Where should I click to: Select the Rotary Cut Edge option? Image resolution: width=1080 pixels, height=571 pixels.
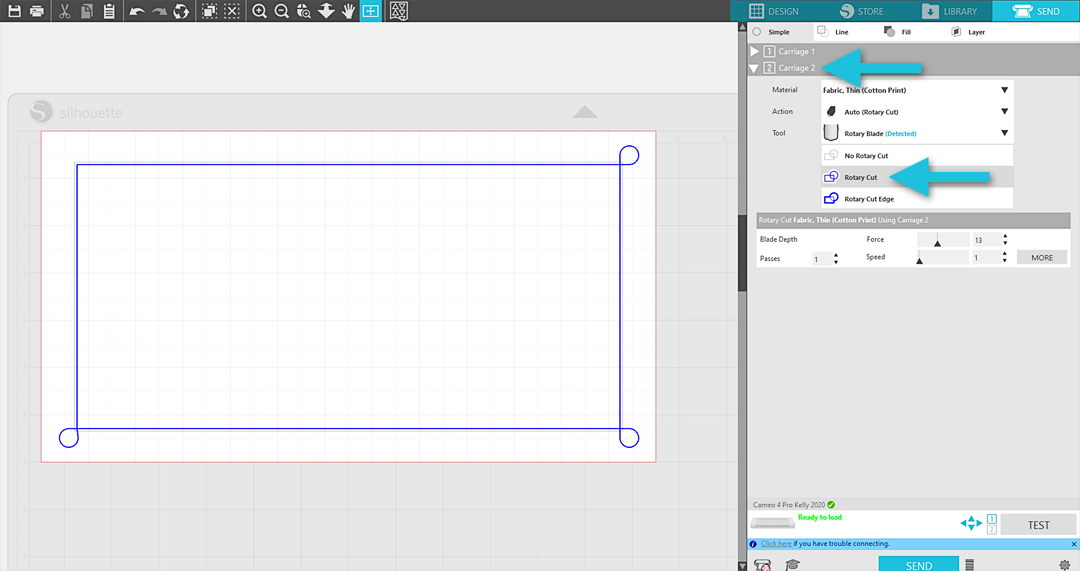pyautogui.click(x=917, y=198)
